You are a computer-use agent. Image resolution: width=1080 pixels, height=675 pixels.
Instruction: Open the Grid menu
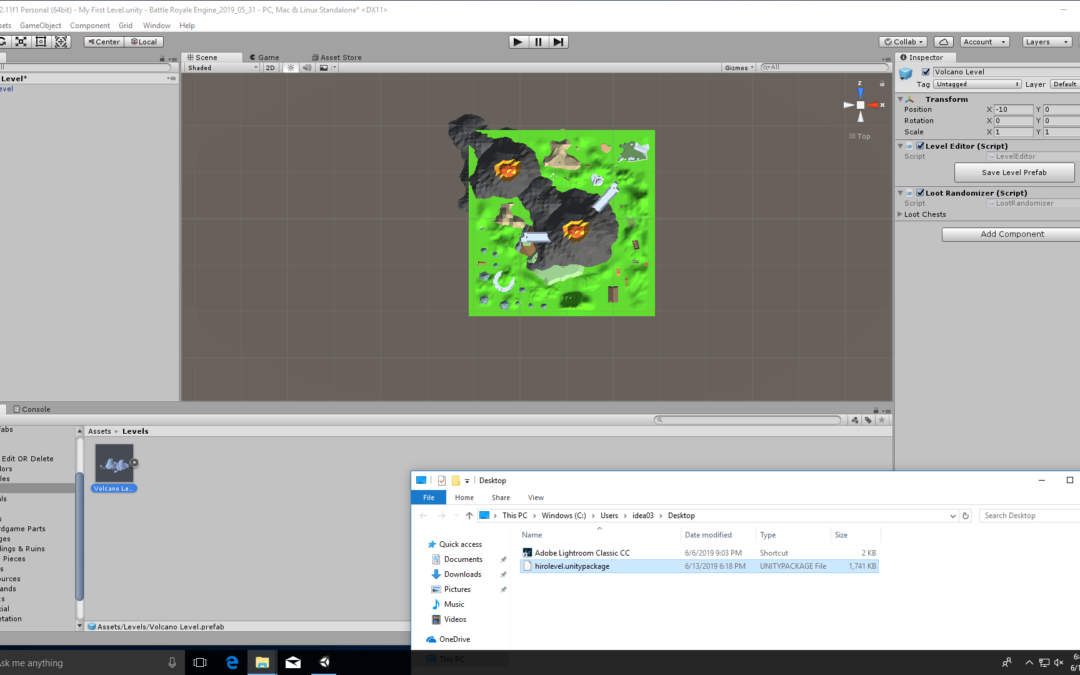point(125,25)
